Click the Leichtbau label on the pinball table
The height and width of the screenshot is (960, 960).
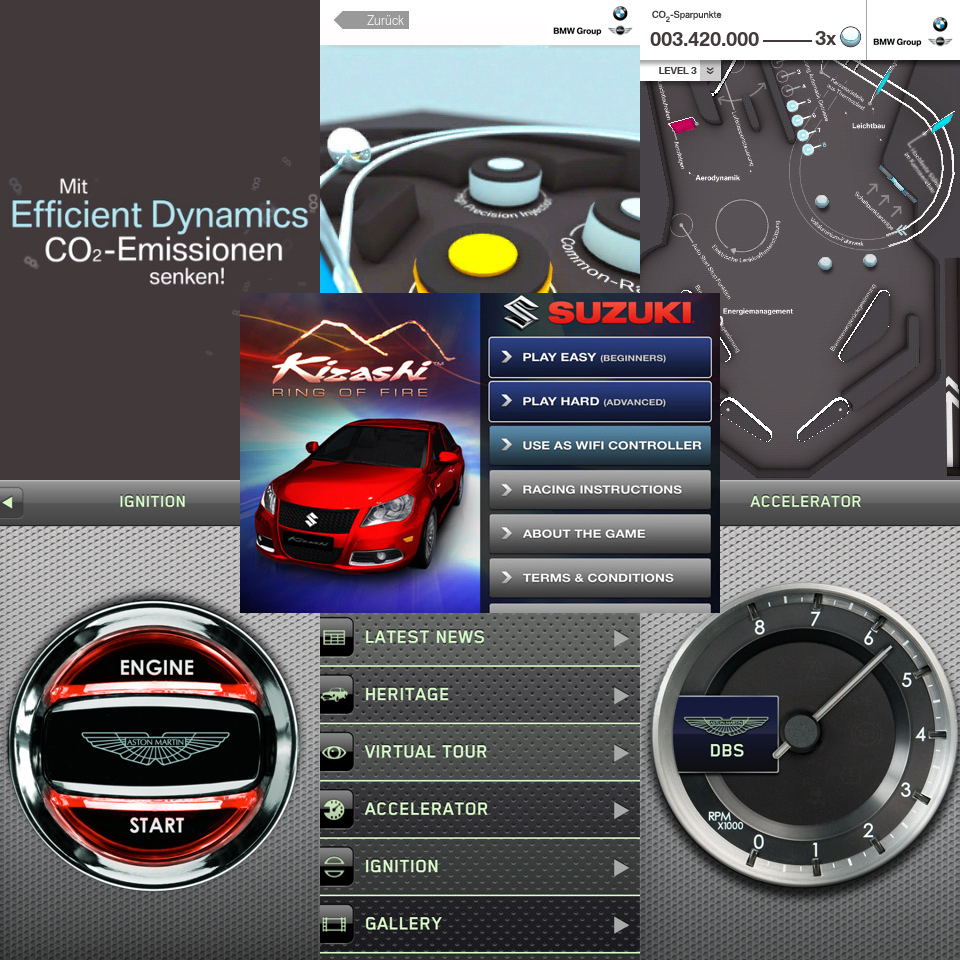tap(868, 126)
